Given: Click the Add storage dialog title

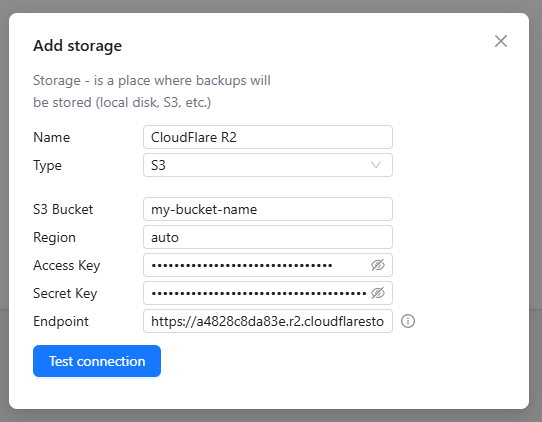Looking at the screenshot, I should click(x=77, y=46).
